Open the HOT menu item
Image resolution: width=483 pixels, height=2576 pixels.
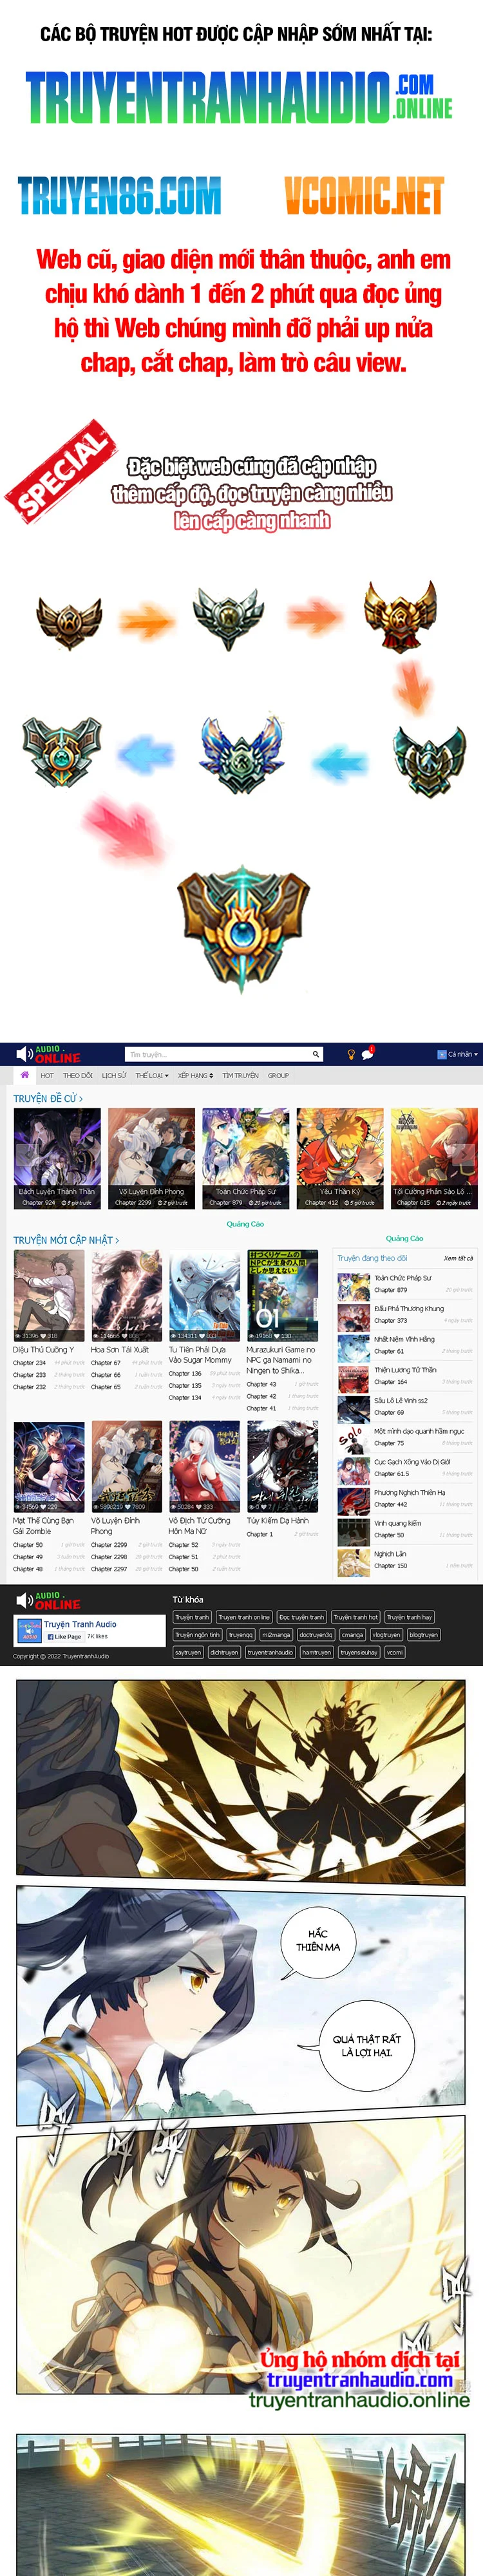(x=47, y=1076)
